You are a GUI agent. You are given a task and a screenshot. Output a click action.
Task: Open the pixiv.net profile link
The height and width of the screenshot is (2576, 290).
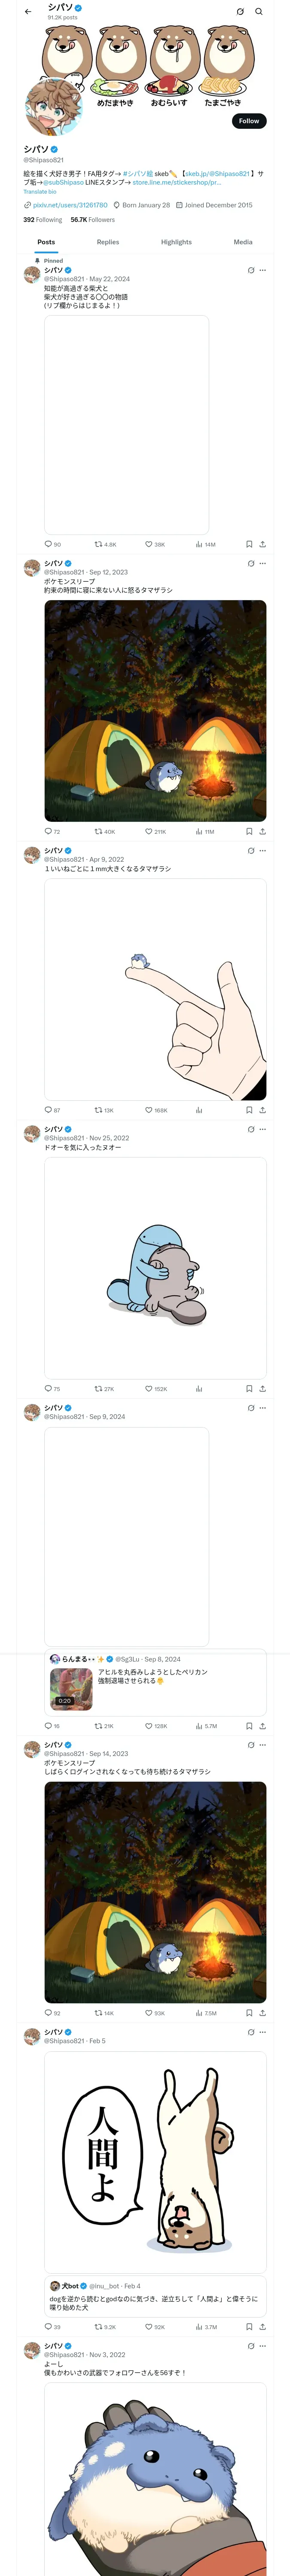click(69, 205)
